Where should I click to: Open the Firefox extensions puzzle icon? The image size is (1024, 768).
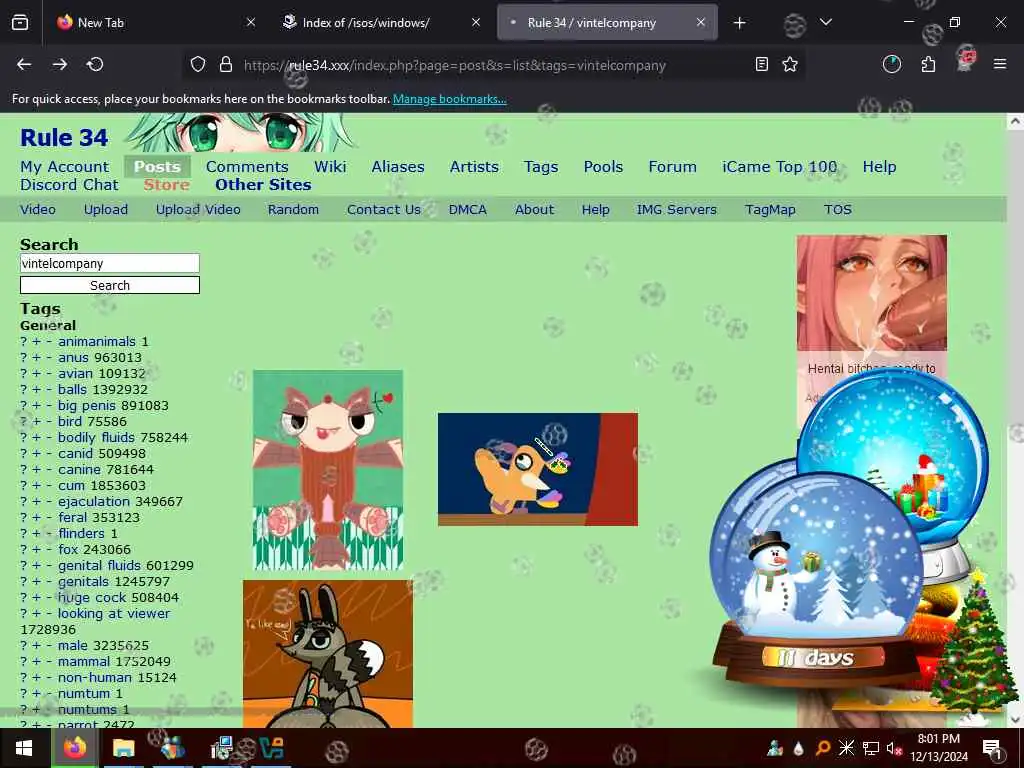(x=928, y=64)
